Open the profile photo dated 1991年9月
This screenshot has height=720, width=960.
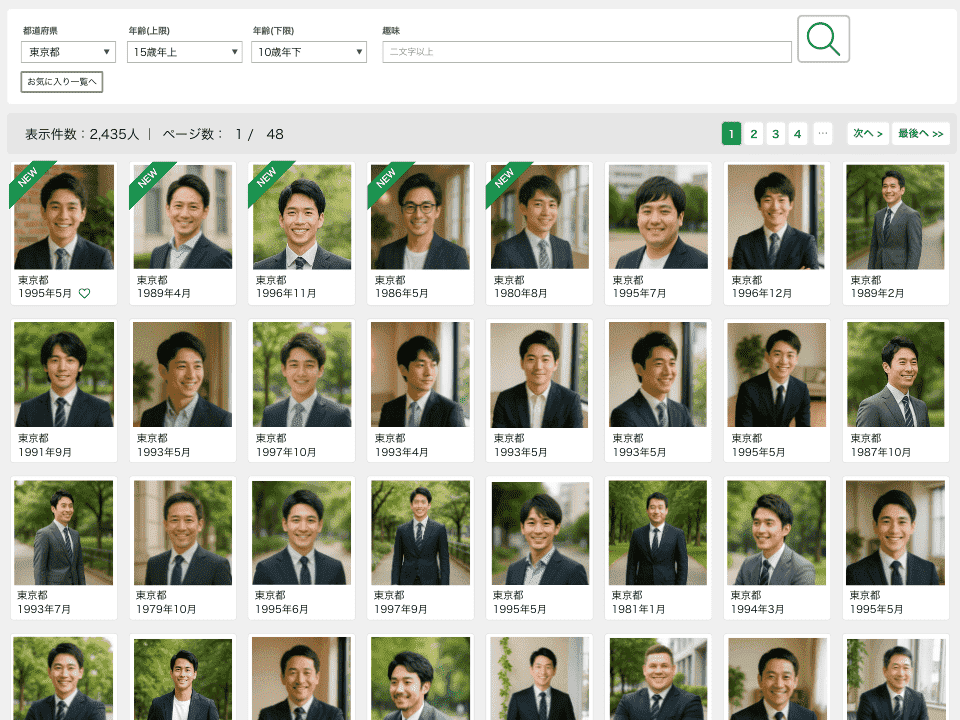(64, 374)
